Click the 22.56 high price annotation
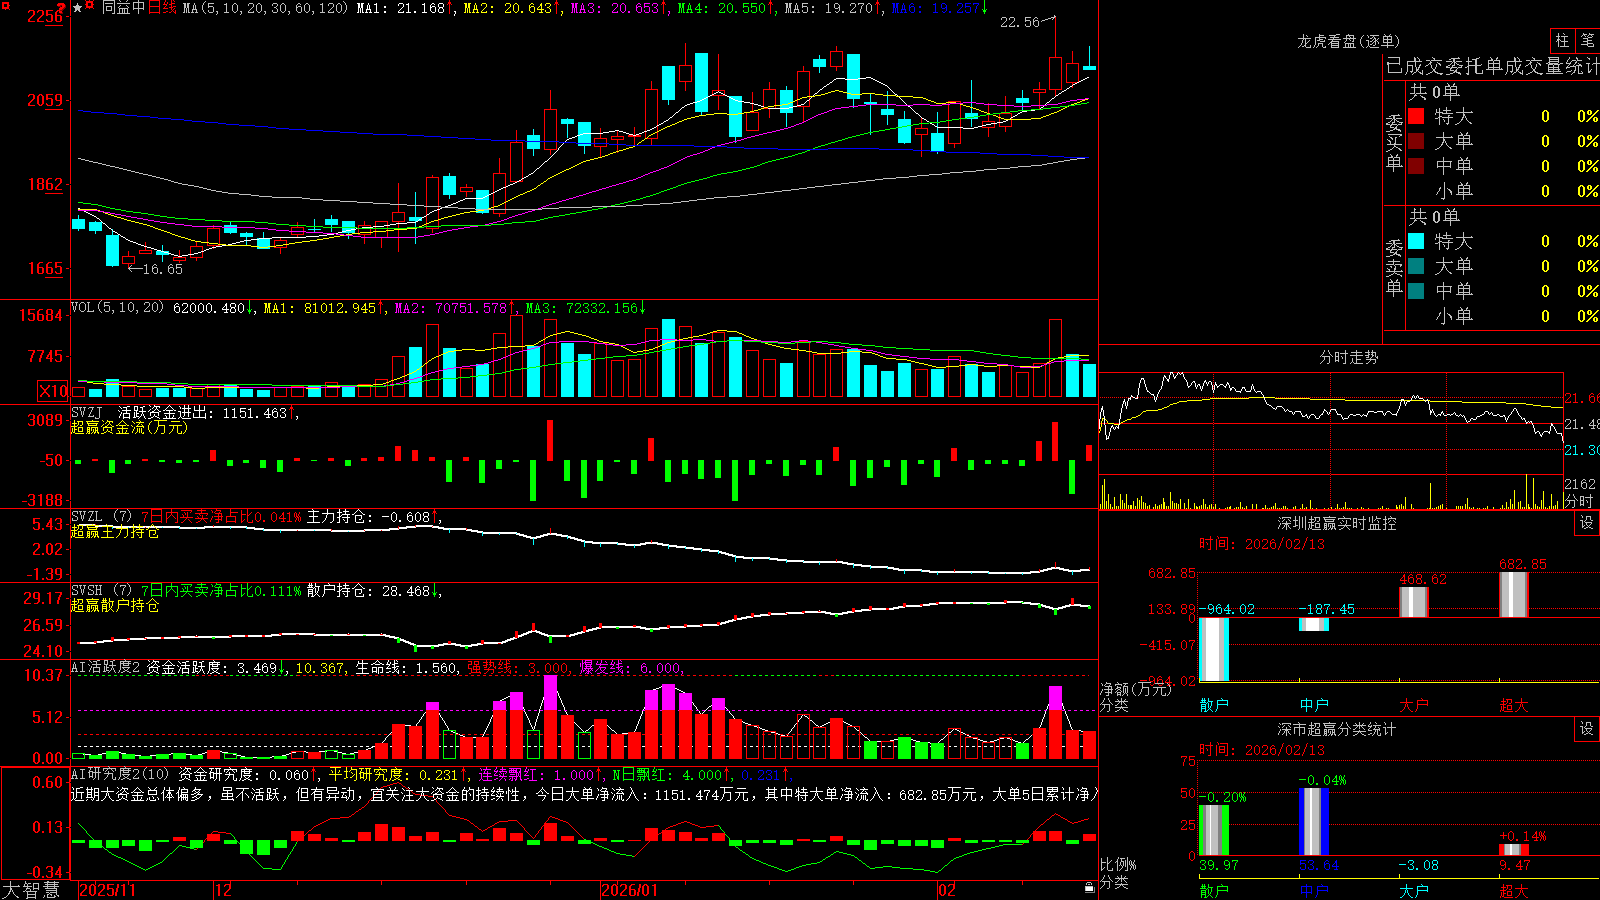 coord(1020,22)
